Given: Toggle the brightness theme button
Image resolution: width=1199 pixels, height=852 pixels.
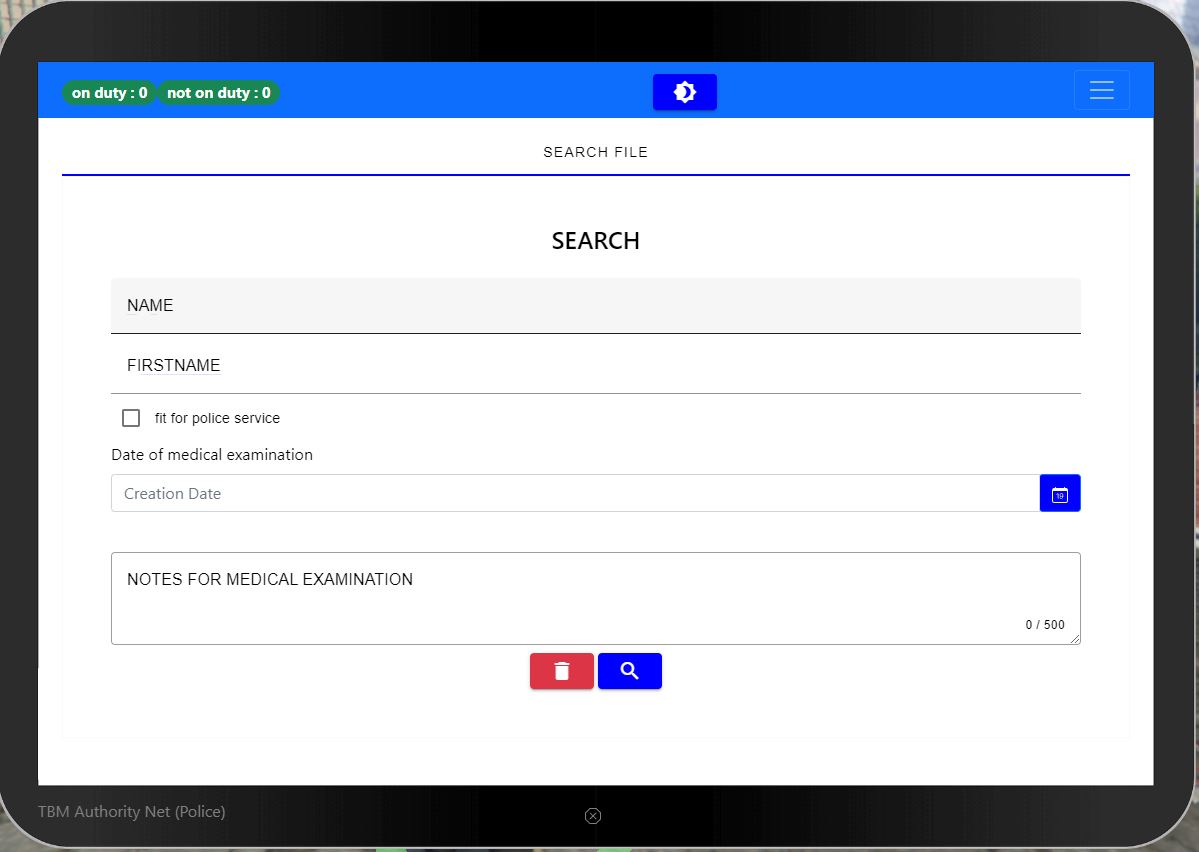Looking at the screenshot, I should click(x=684, y=92).
